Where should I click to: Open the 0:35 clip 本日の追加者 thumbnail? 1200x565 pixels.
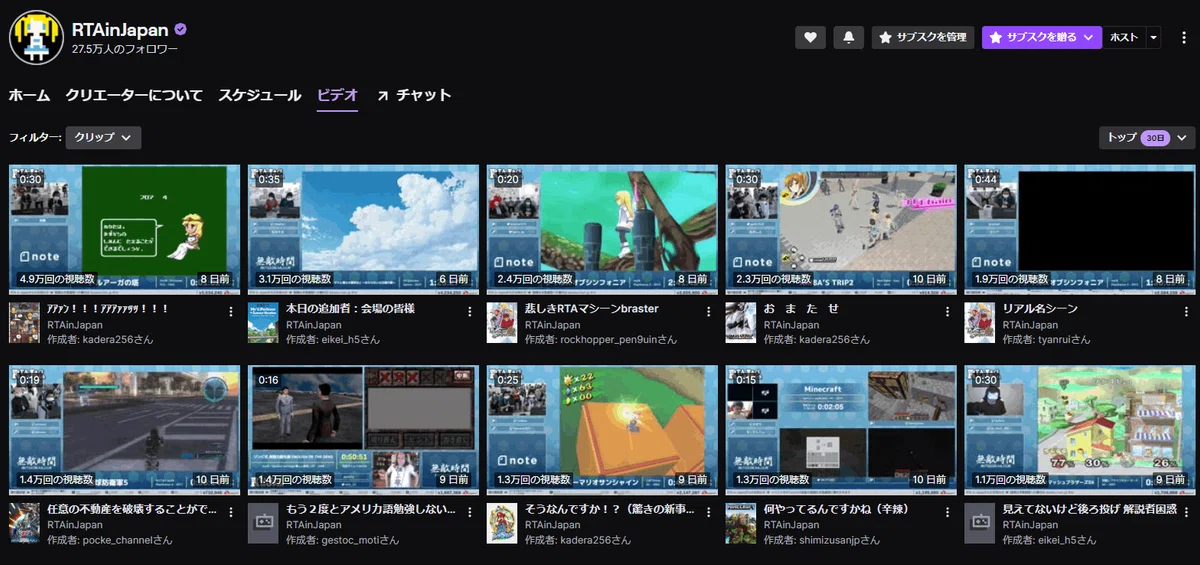tap(364, 230)
